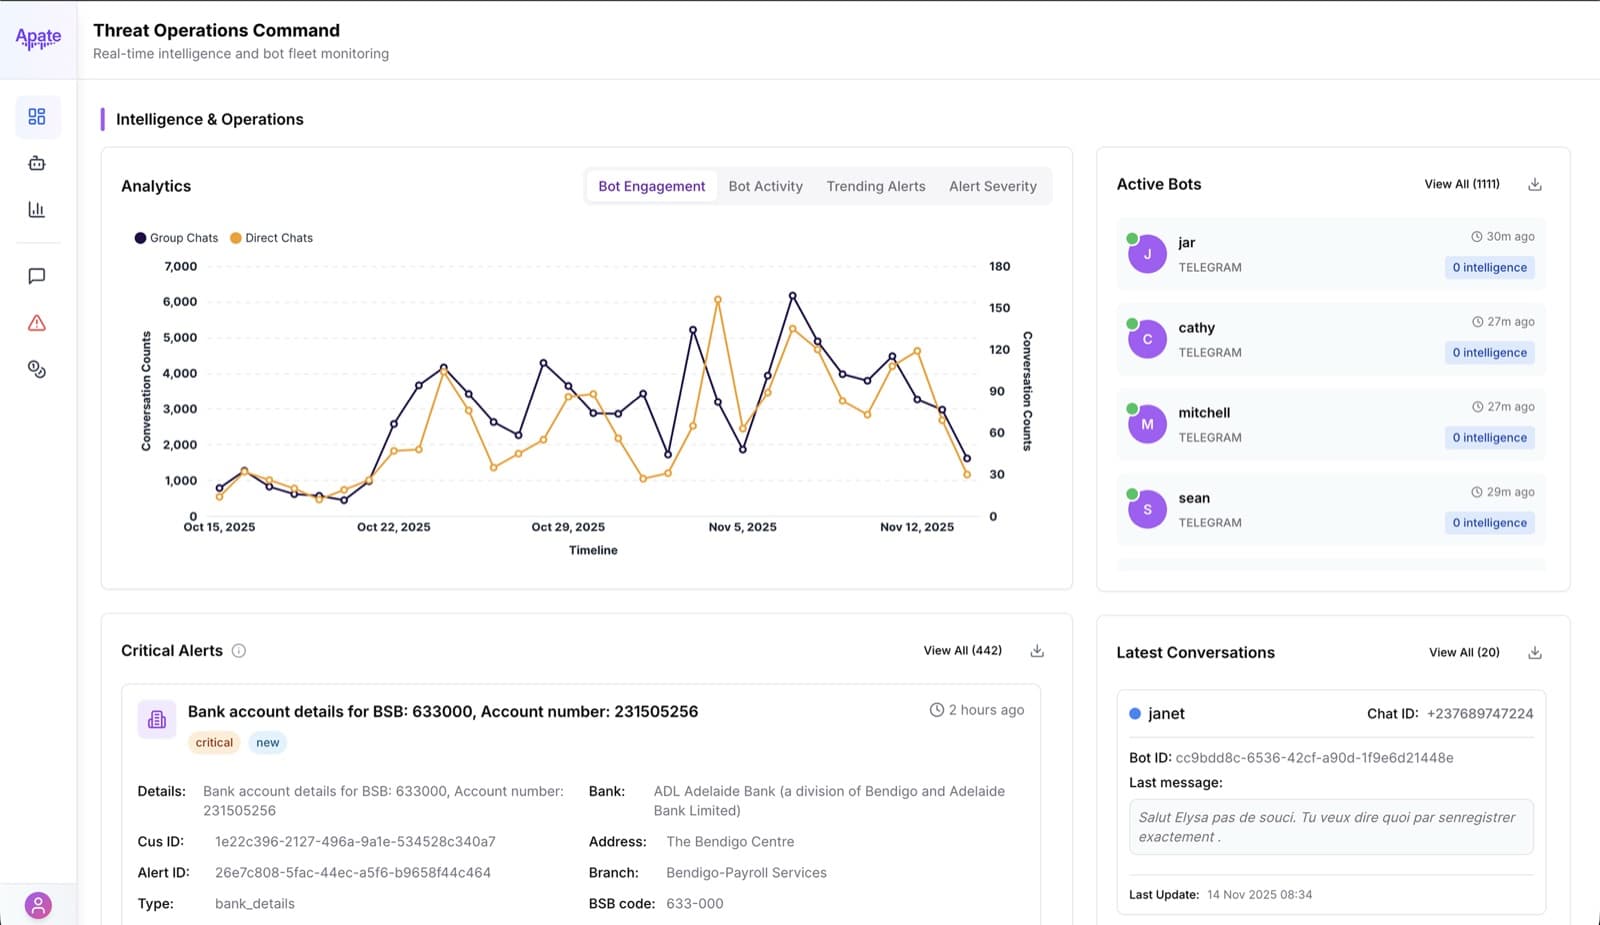Toggle Direct Chats legend series
The image size is (1600, 925).
[x=271, y=238]
